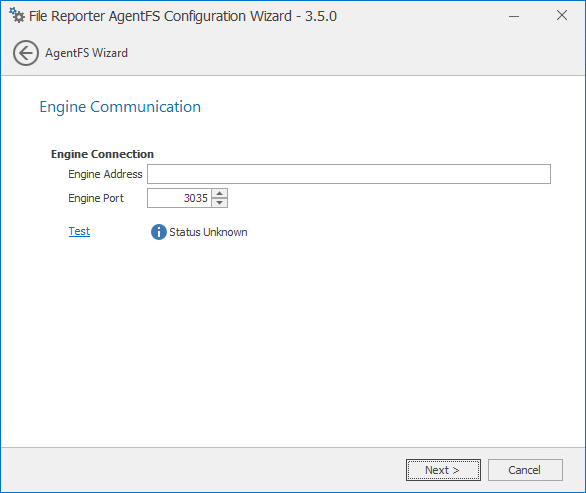Click the Engine Address label
Image resolution: width=586 pixels, height=493 pixels.
tap(105, 174)
